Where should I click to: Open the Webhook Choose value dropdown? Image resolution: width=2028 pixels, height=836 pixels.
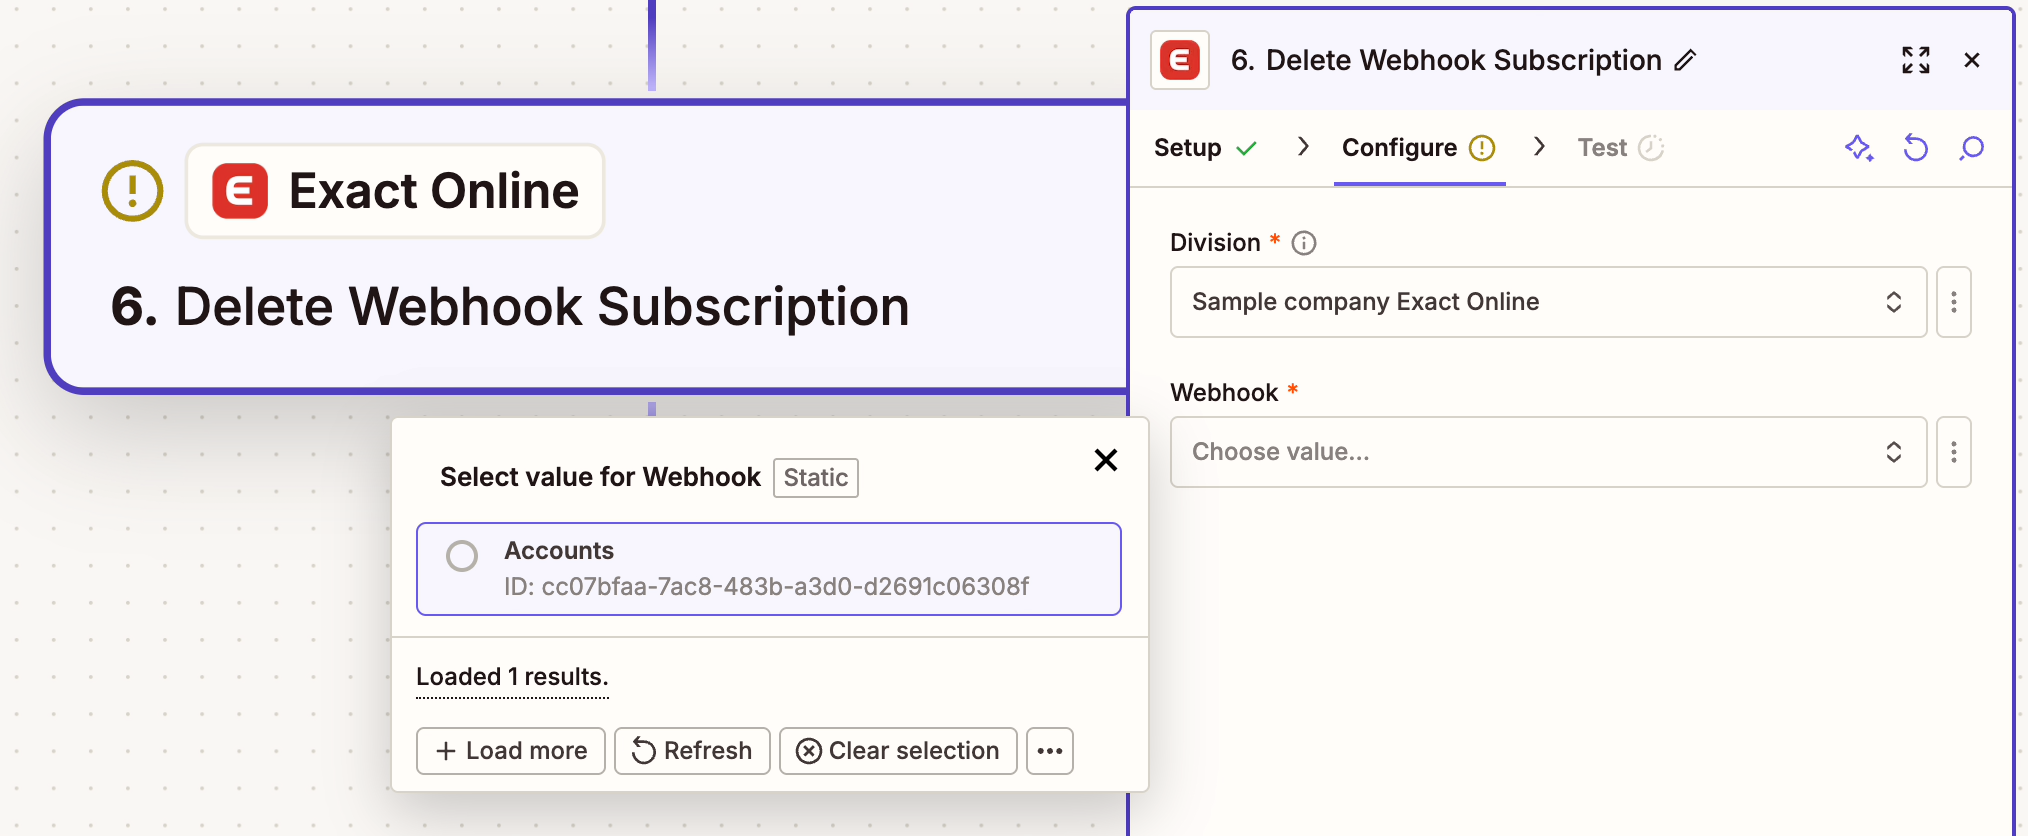(1548, 452)
